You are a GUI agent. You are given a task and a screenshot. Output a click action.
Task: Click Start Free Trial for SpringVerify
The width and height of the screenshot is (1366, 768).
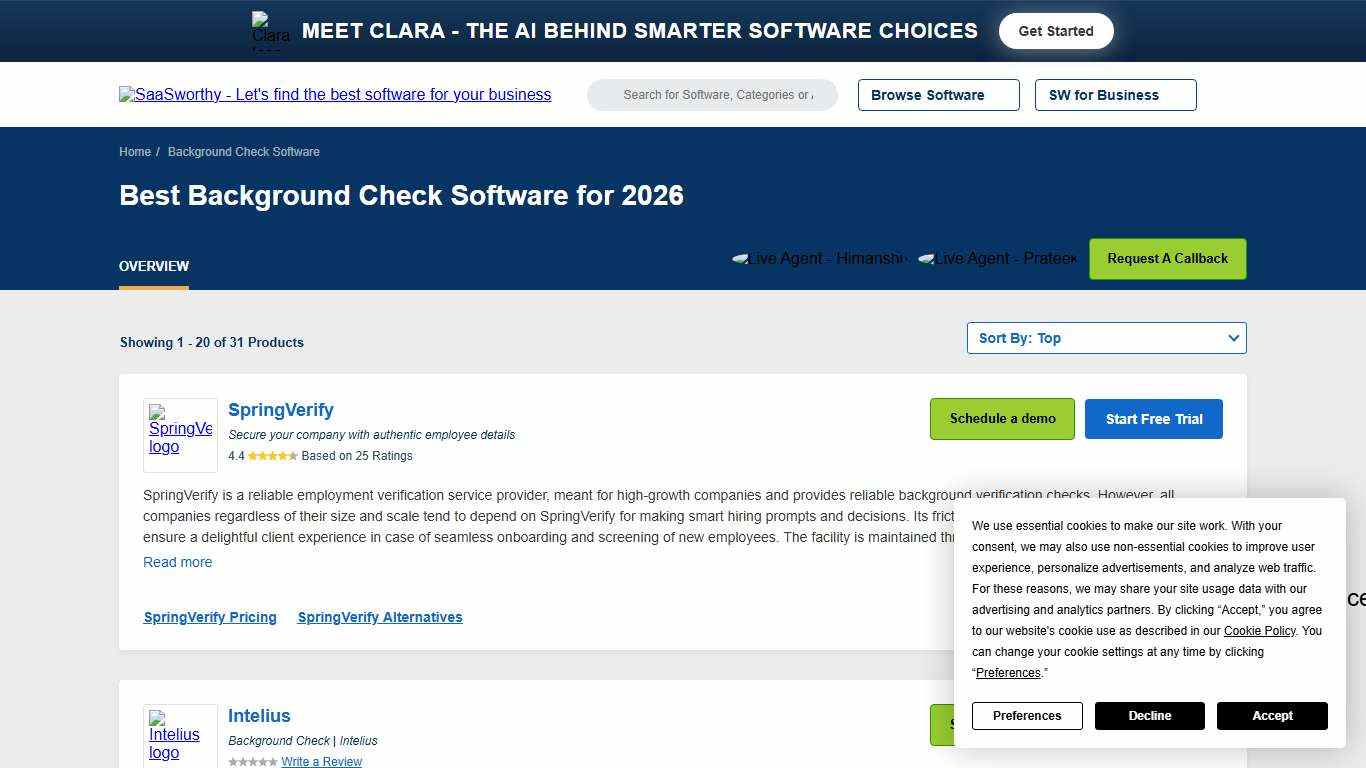(x=1153, y=419)
